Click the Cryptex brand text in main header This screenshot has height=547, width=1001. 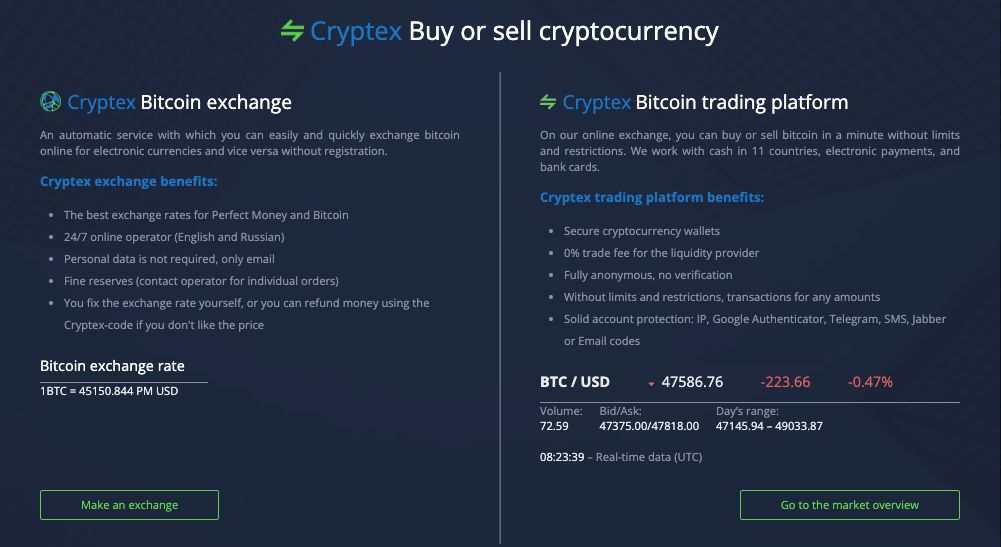(x=356, y=31)
